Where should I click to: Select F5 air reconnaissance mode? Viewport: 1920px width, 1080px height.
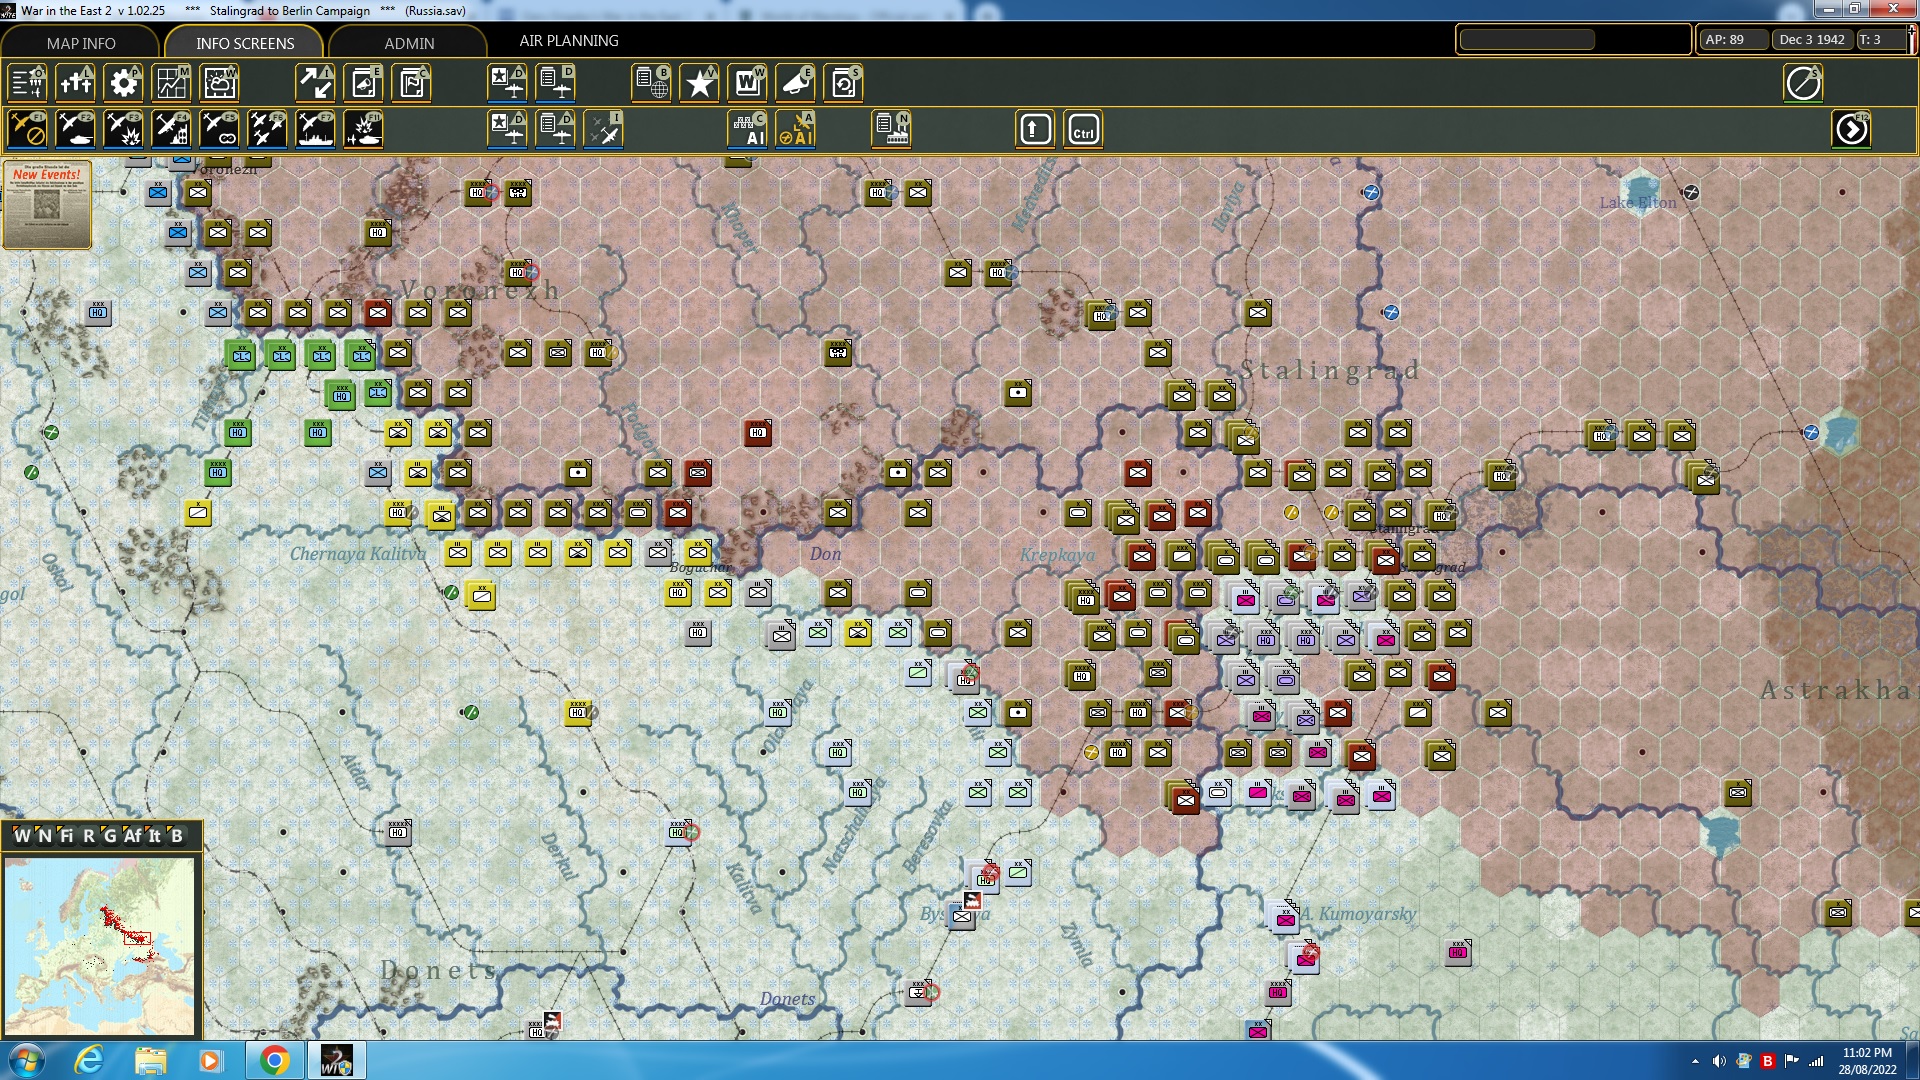click(219, 130)
